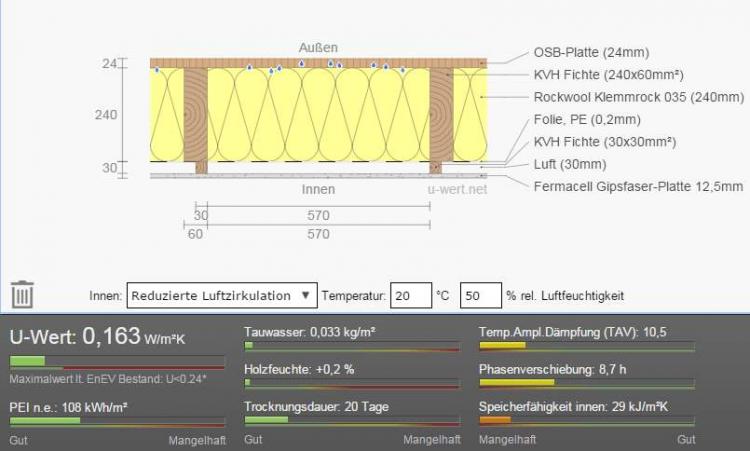
Task: Click the relative humidity field showing 50
Action: [479, 296]
